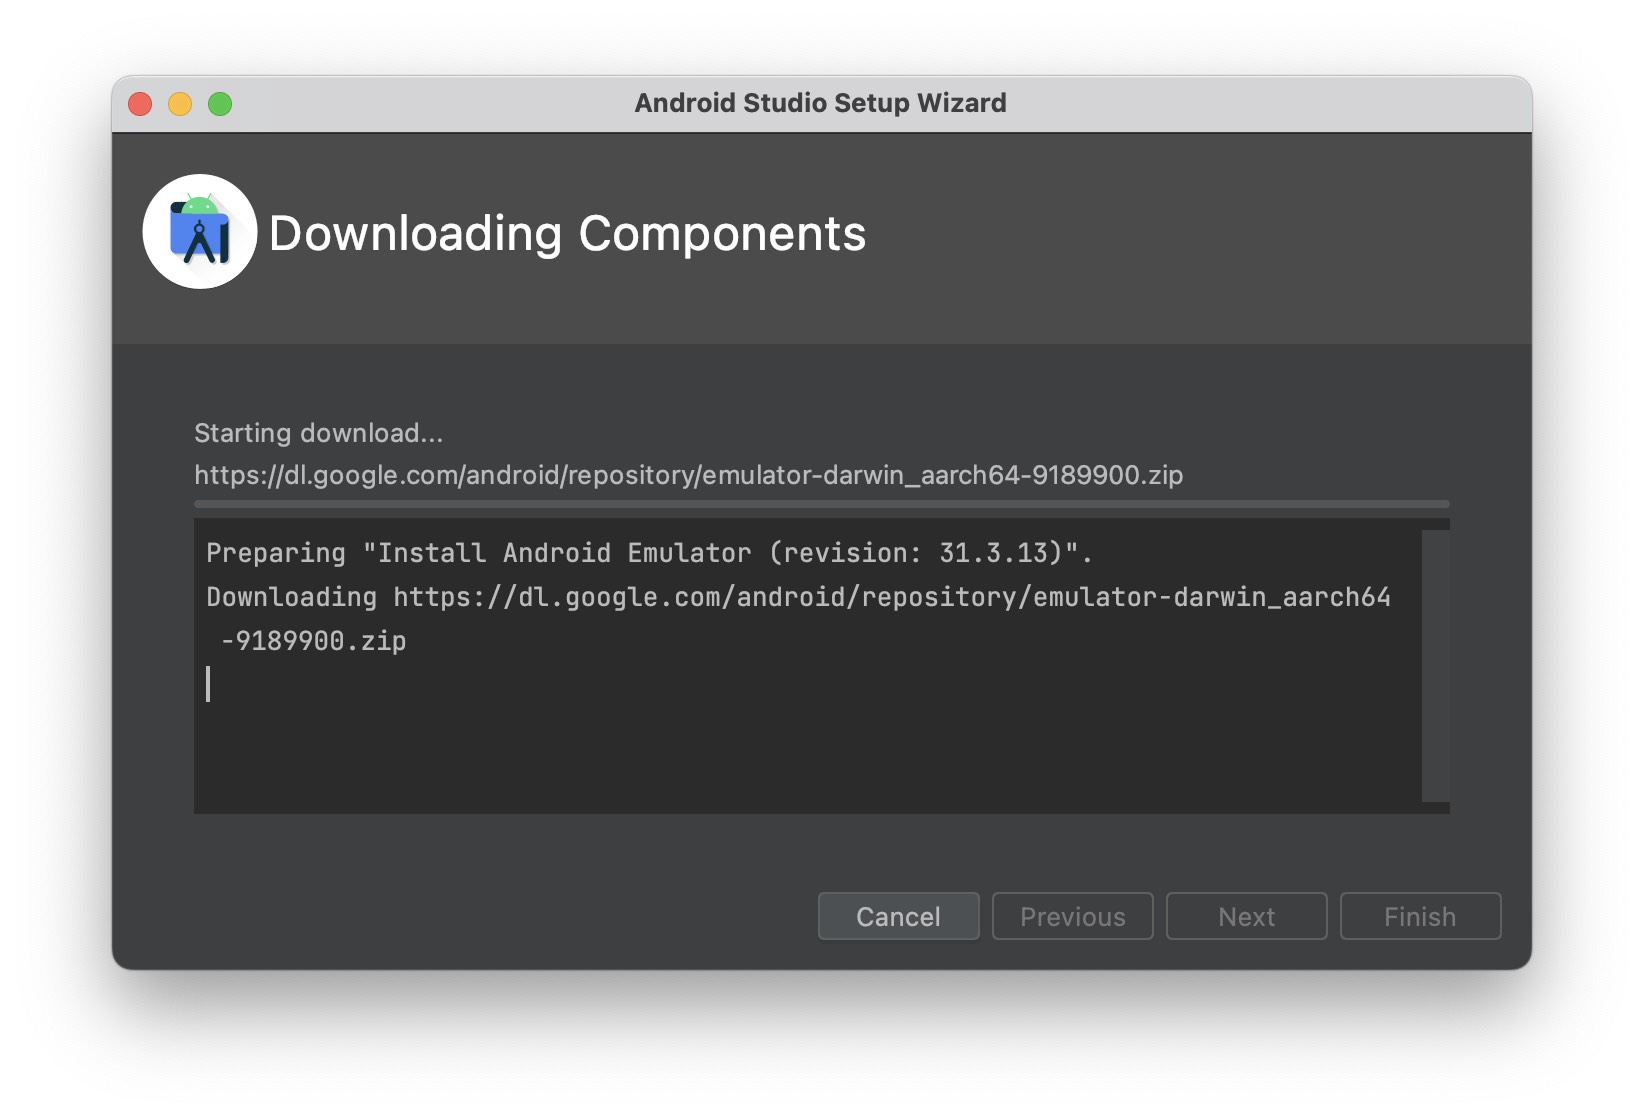Click the Android Studio wizard logo icon

[x=200, y=232]
